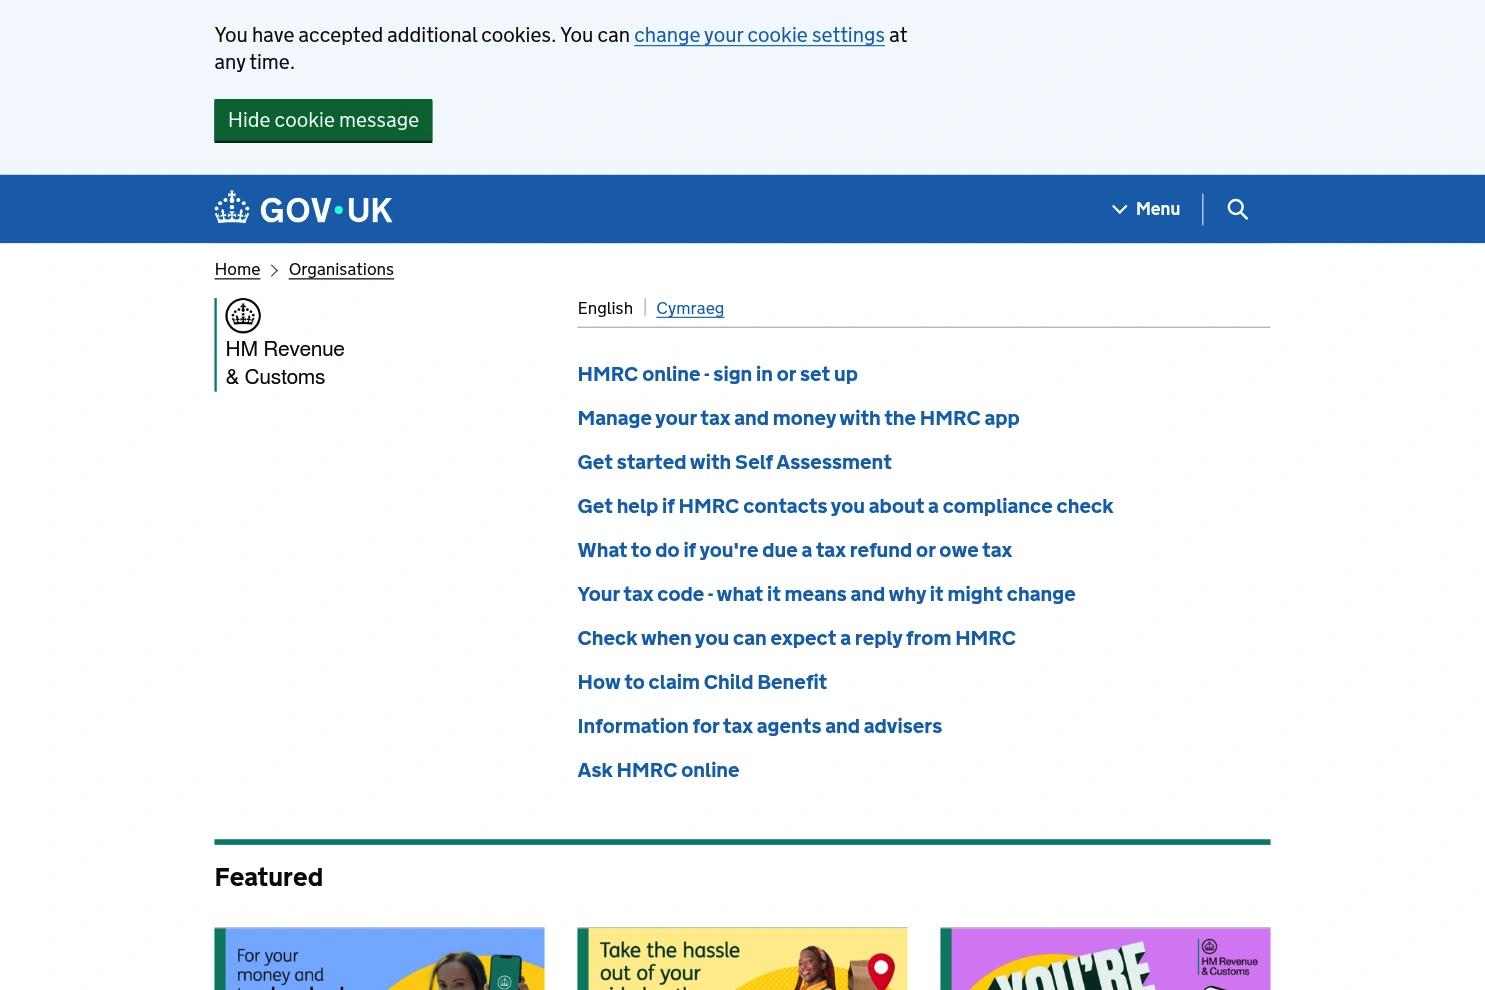1485x990 pixels.
Task: Open Information for tax agents and advisers
Action: pos(759,726)
